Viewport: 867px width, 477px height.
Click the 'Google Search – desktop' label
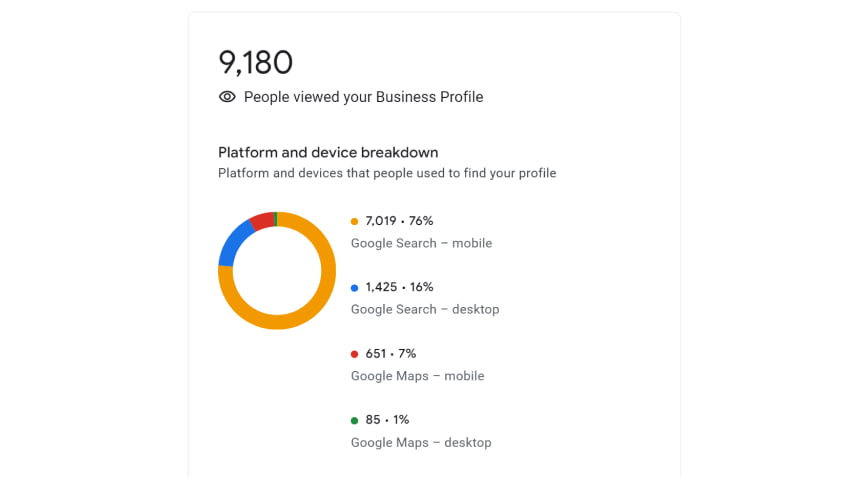coord(425,310)
